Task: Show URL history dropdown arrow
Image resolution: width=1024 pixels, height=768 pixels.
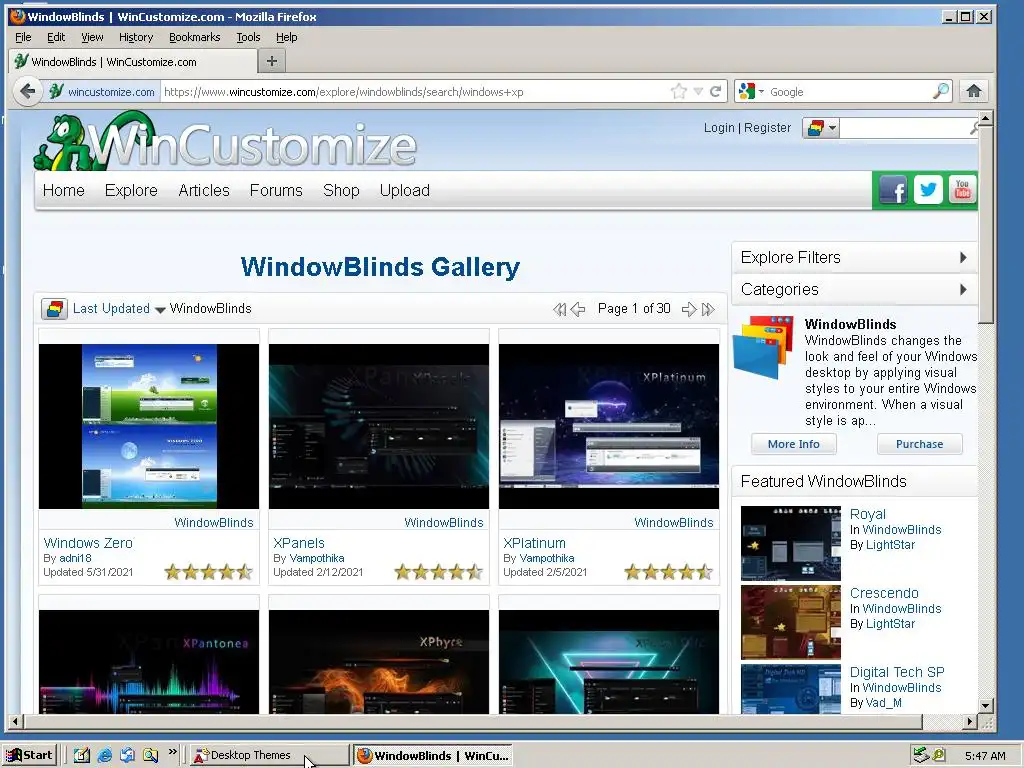Action: point(698,91)
